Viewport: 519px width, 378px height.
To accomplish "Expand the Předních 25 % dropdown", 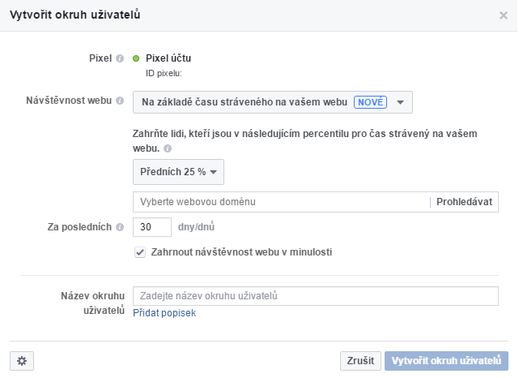I will click(x=178, y=172).
